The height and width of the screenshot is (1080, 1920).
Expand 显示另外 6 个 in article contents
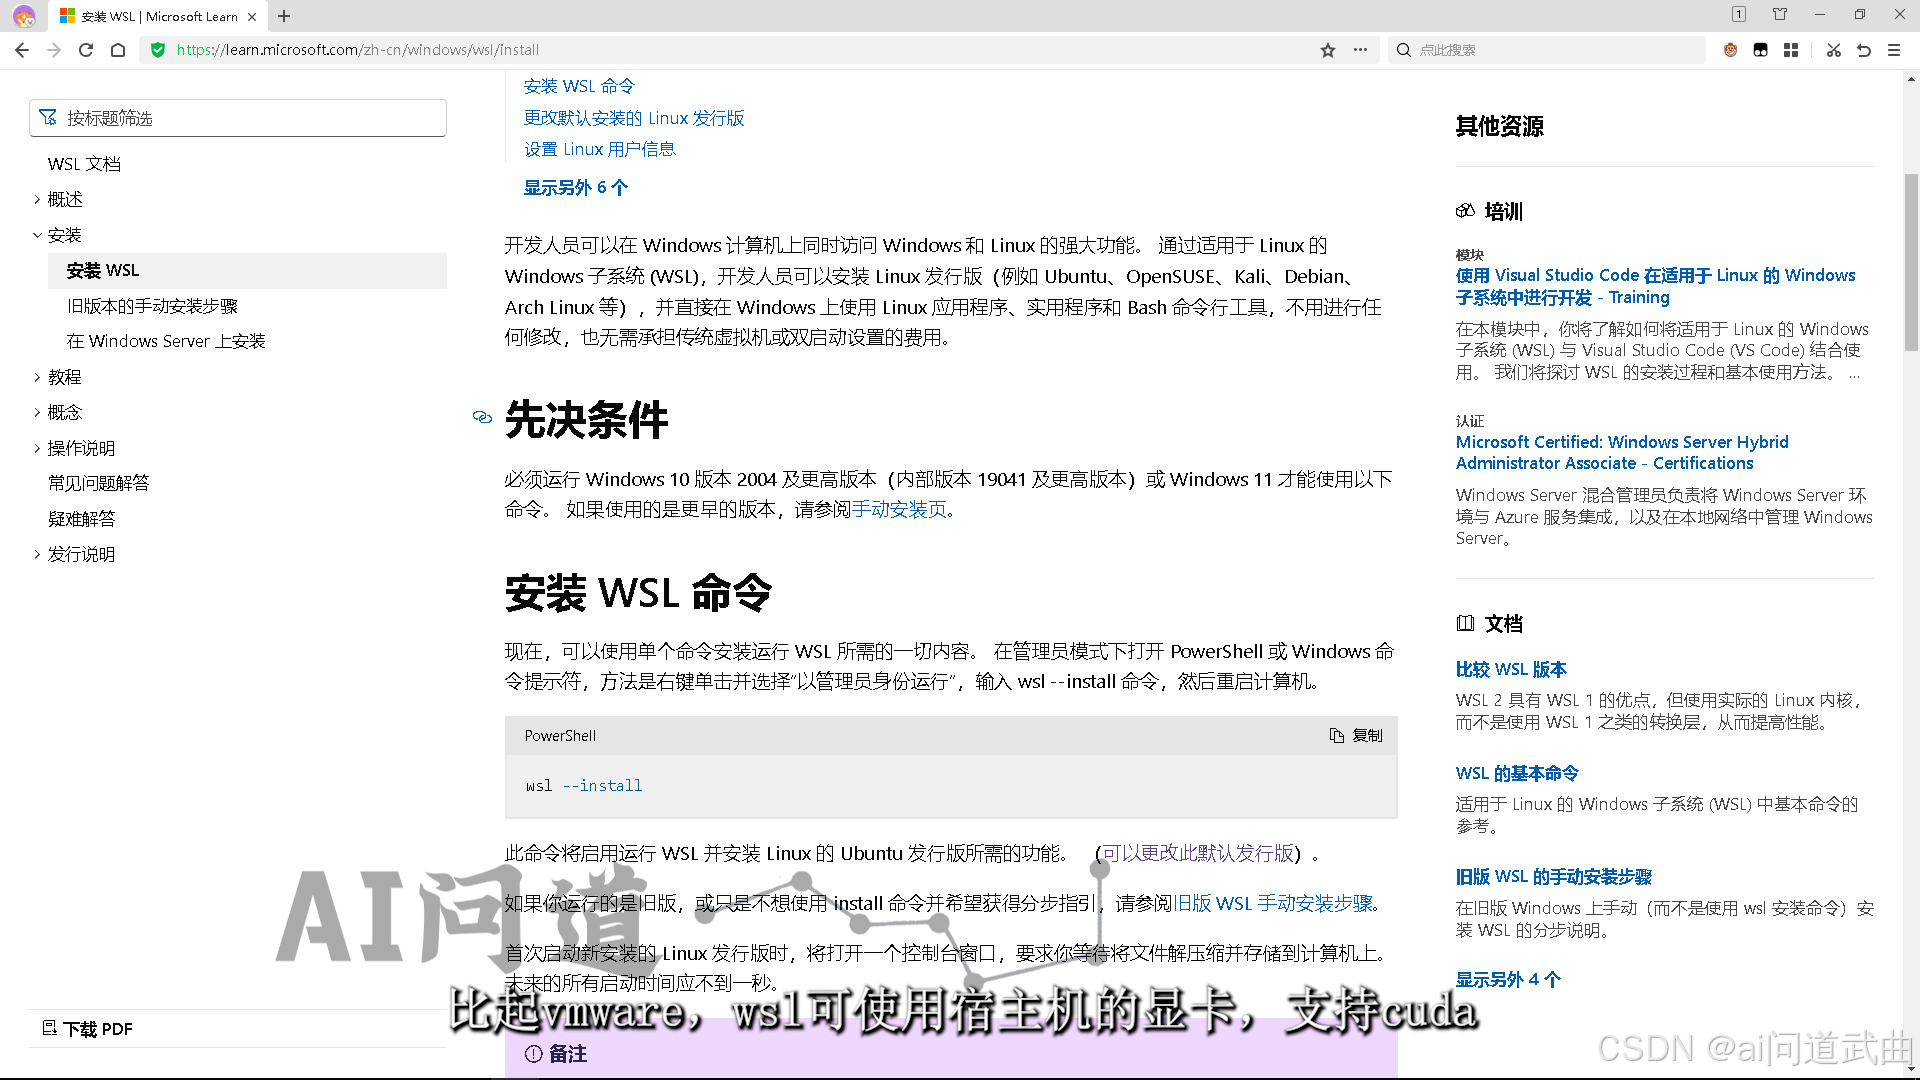pyautogui.click(x=575, y=188)
